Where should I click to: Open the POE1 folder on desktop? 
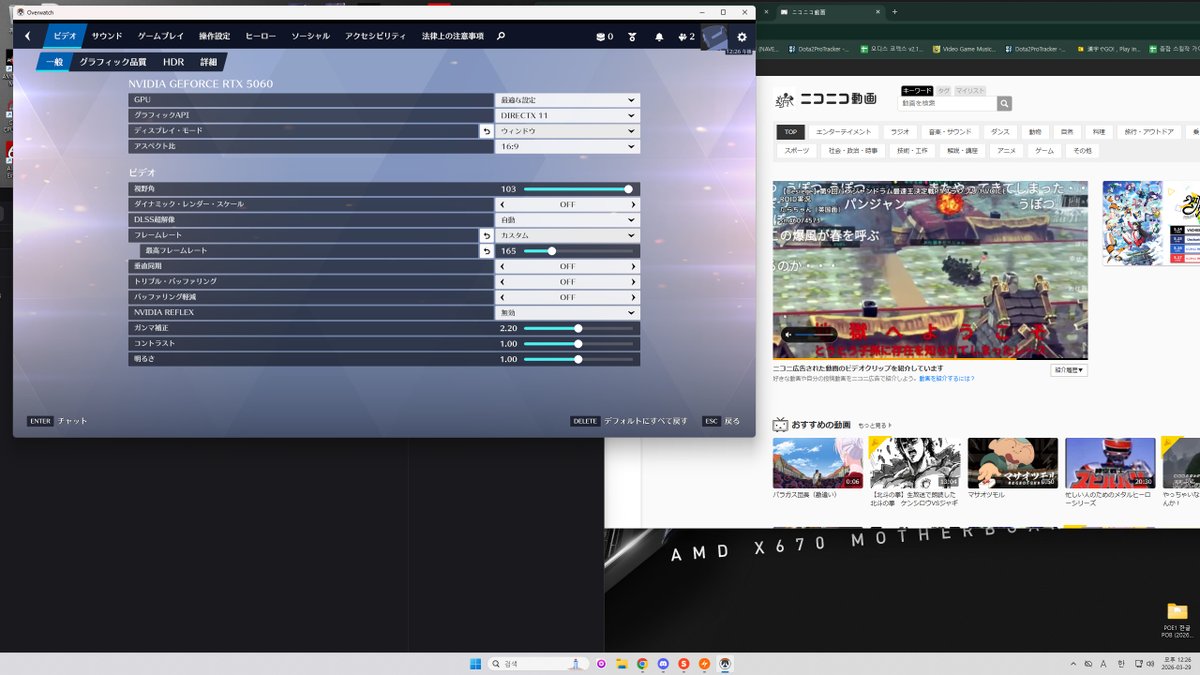pyautogui.click(x=1176, y=619)
